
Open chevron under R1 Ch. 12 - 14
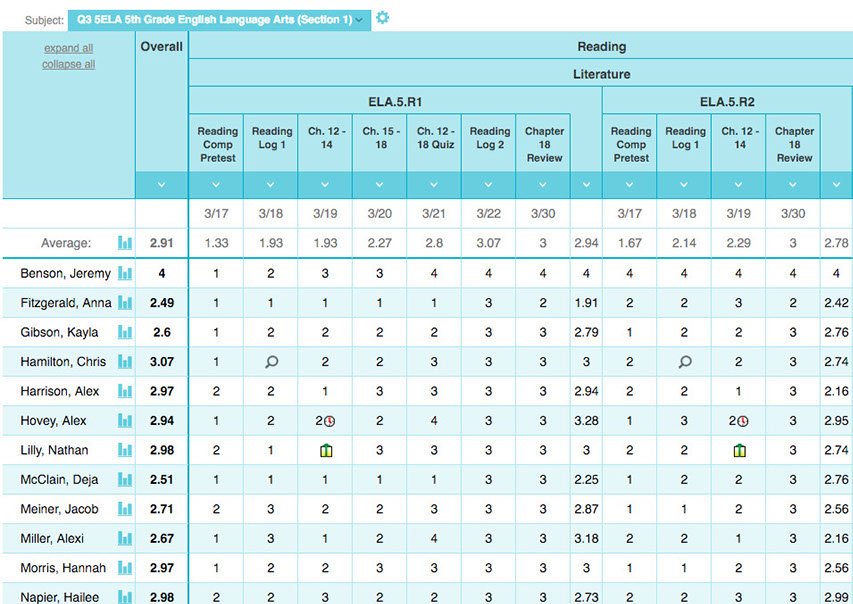pos(325,185)
